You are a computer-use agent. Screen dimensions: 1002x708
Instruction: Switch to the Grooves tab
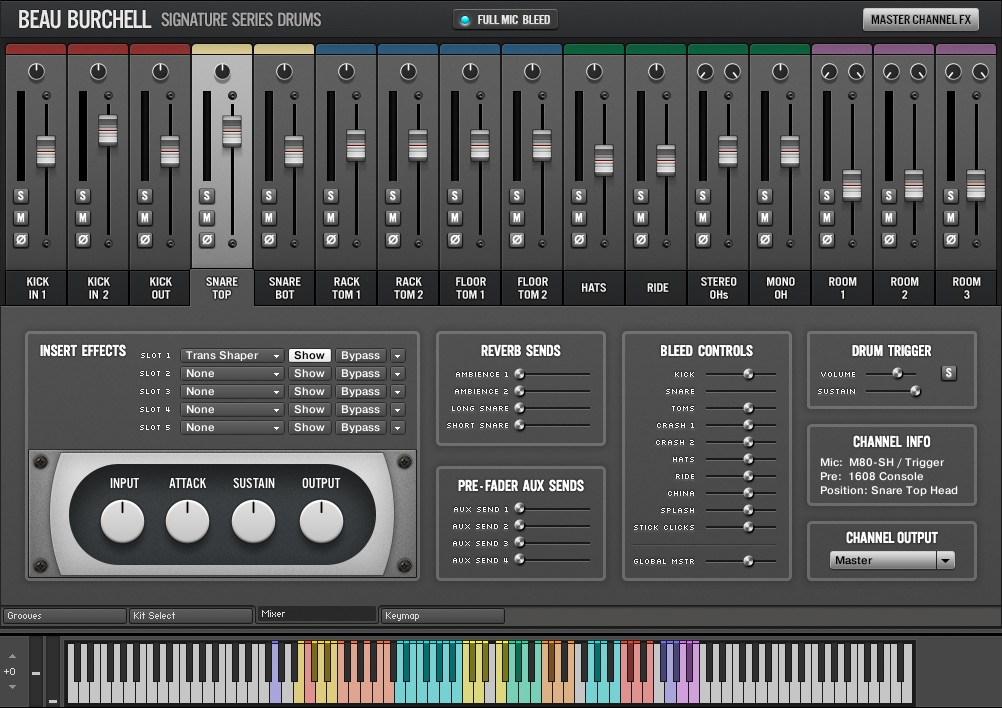click(x=64, y=616)
